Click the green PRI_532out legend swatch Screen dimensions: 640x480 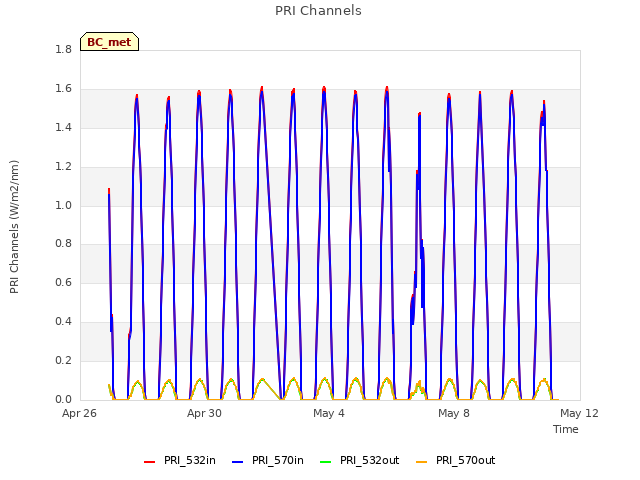(325, 461)
